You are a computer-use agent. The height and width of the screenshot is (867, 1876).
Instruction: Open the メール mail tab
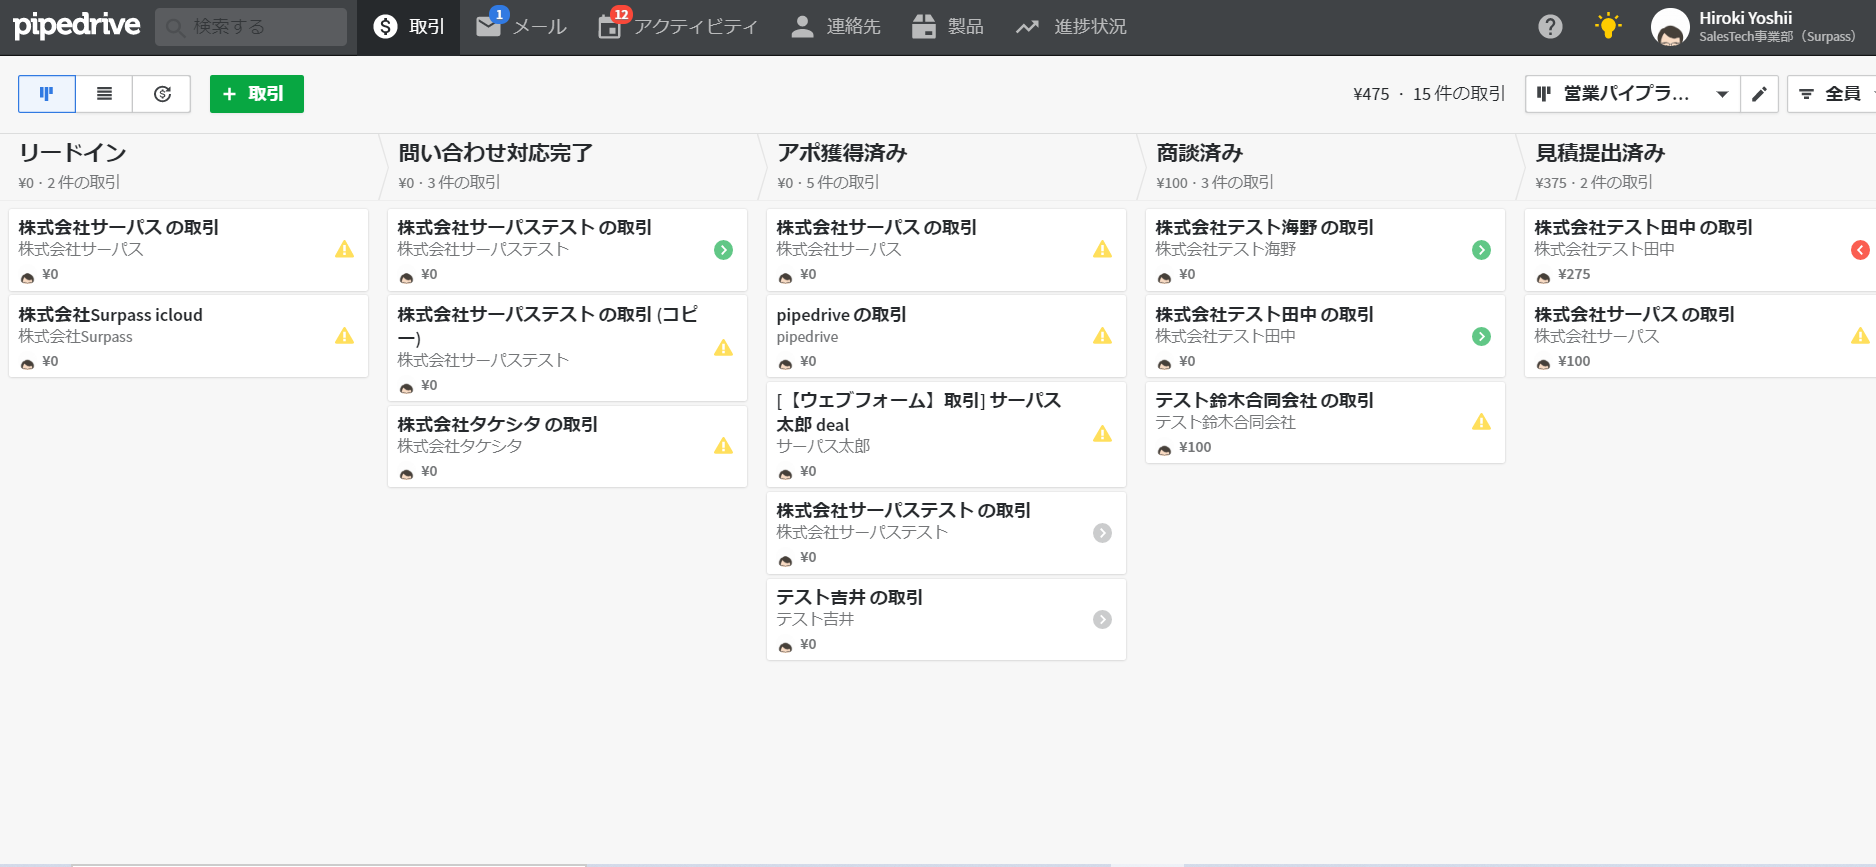pos(521,27)
